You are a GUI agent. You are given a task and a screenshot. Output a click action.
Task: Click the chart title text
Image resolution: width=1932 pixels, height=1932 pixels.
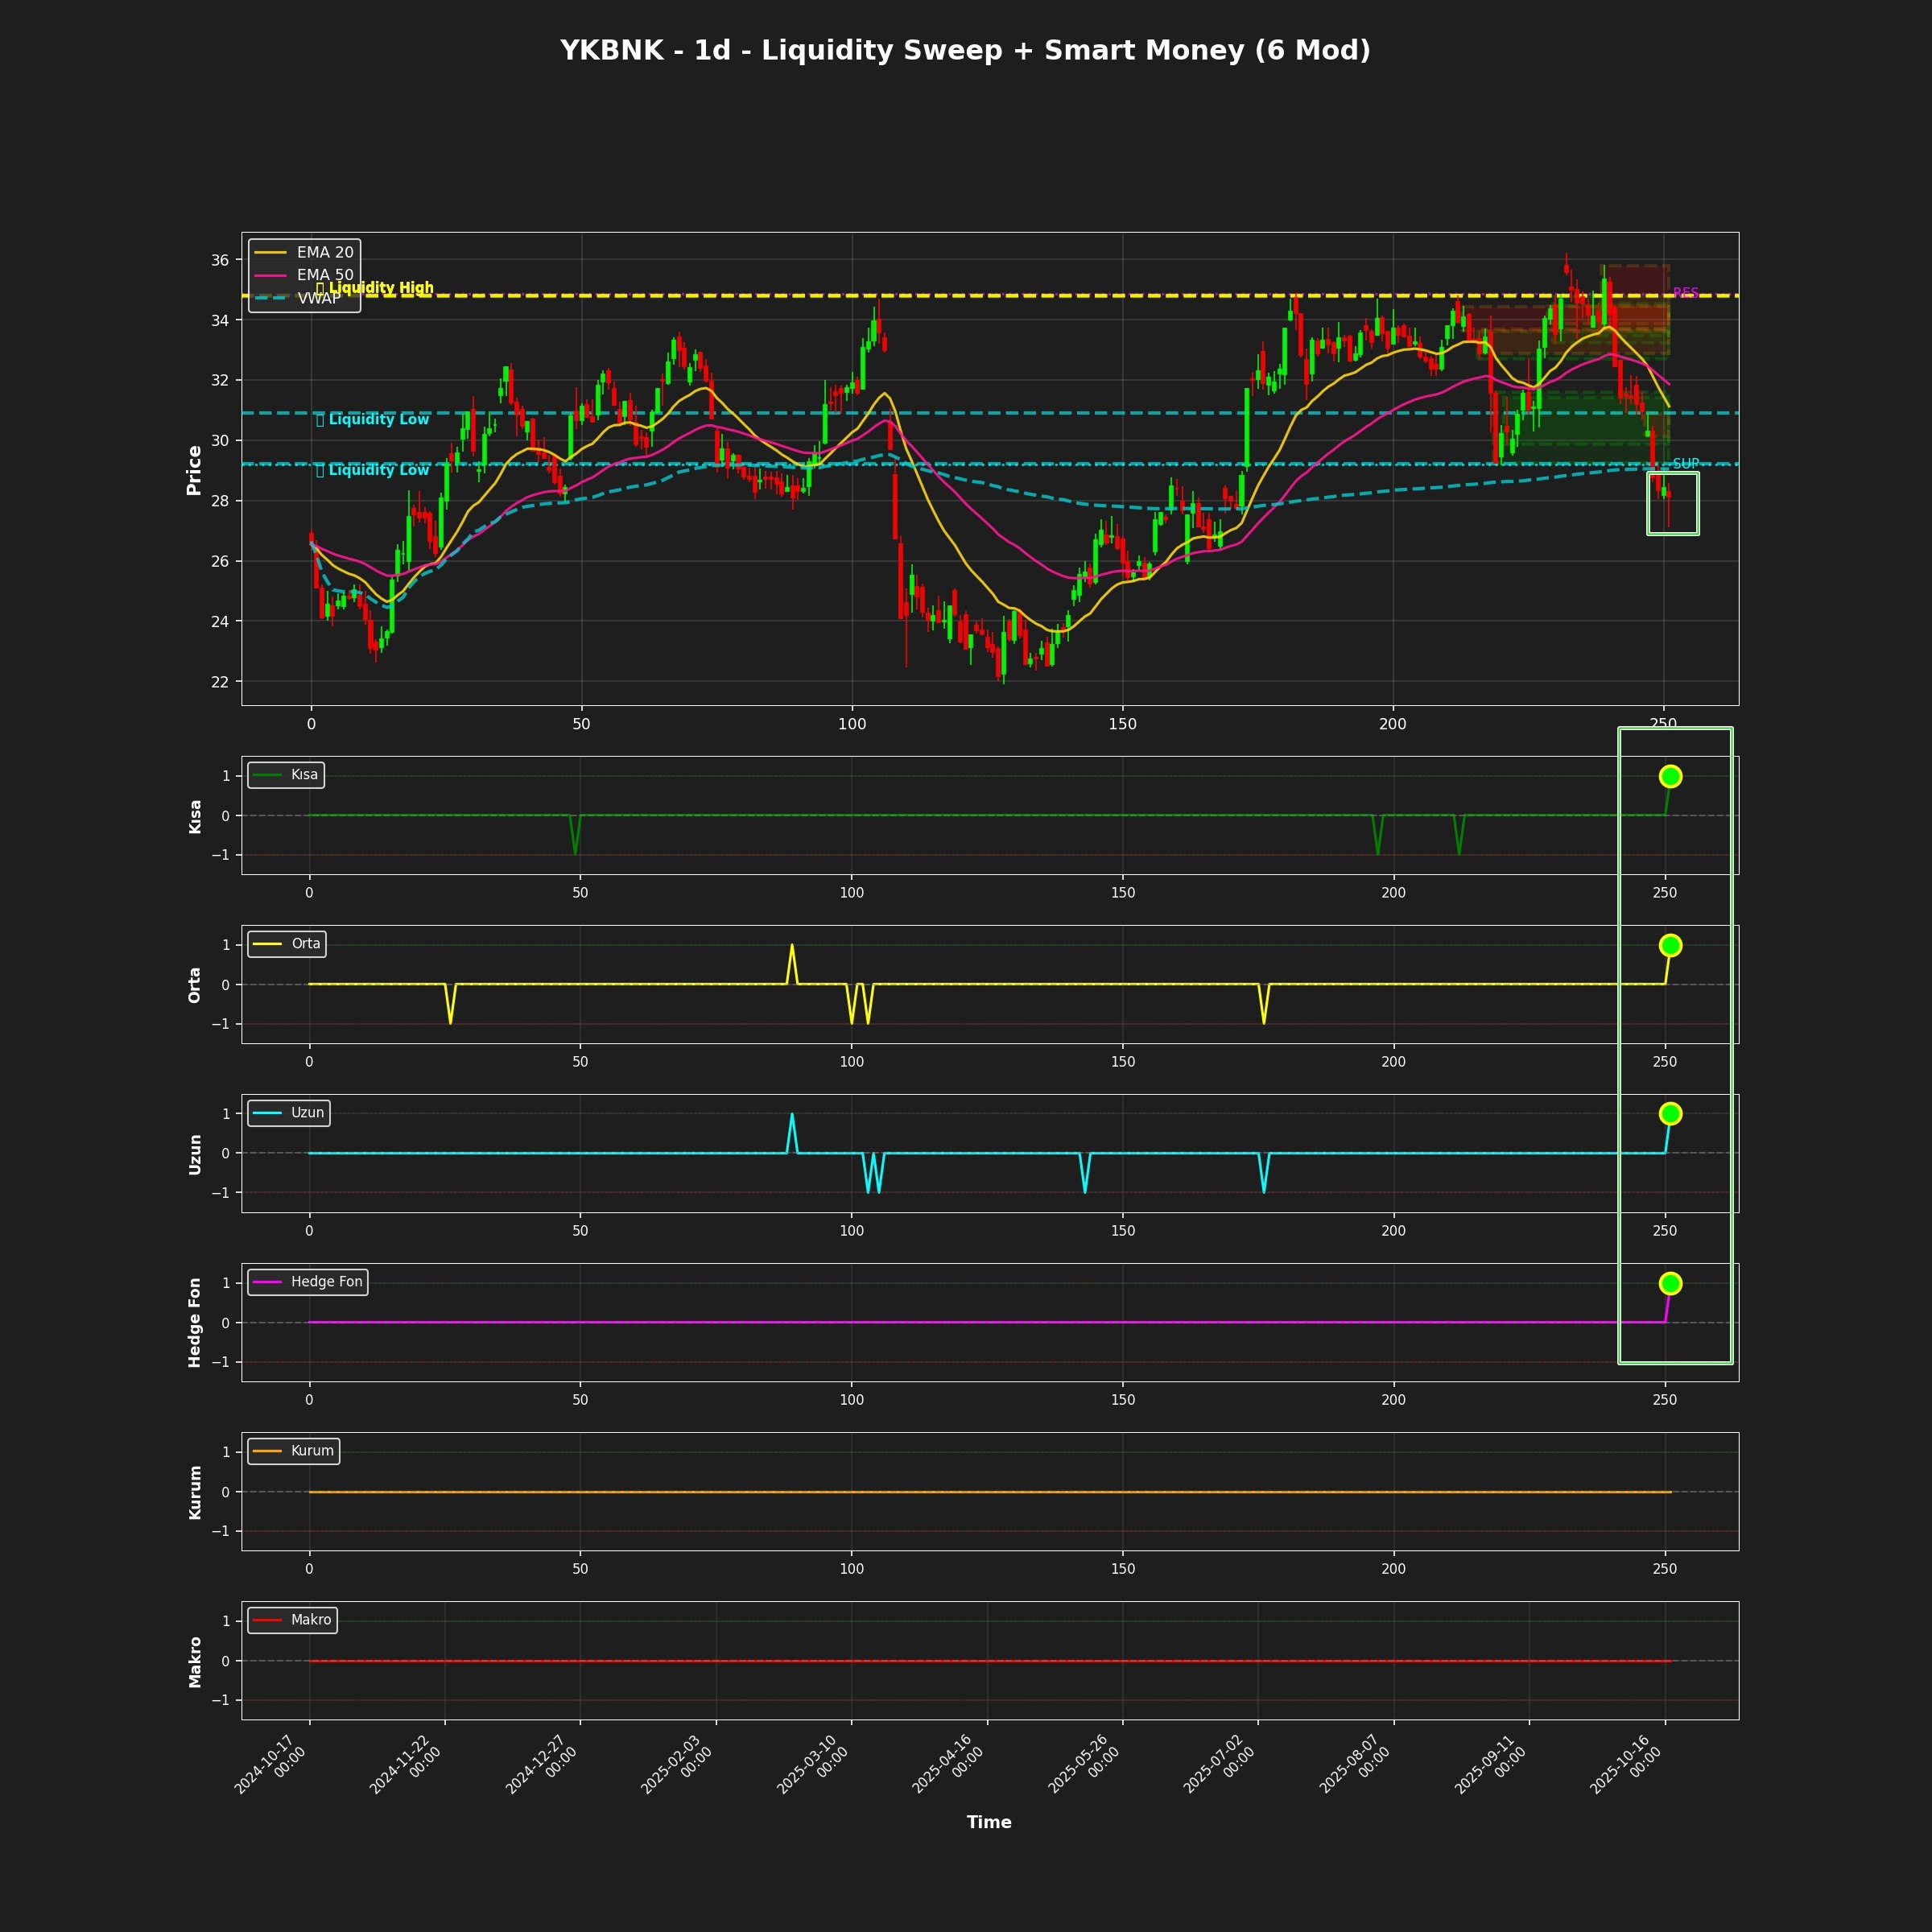click(x=965, y=50)
